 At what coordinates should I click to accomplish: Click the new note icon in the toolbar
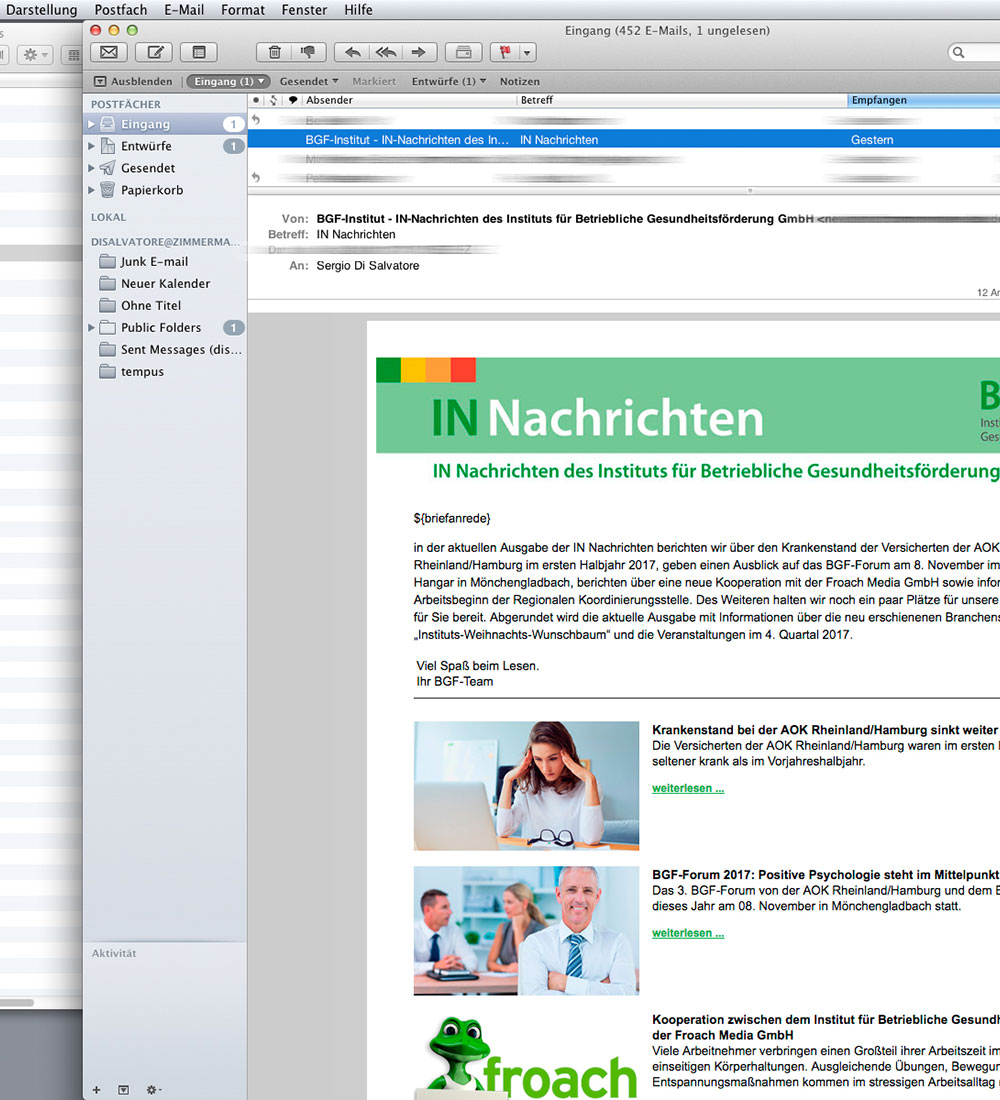click(198, 52)
